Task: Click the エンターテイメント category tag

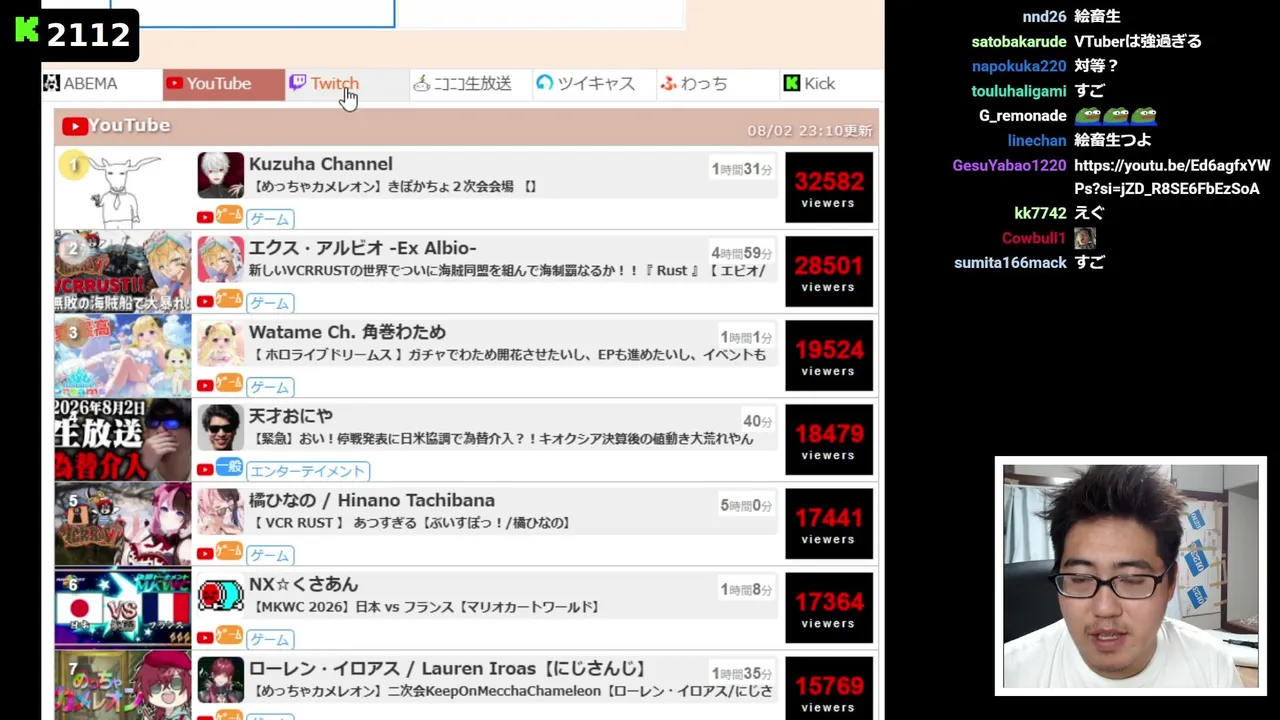Action: tap(308, 470)
